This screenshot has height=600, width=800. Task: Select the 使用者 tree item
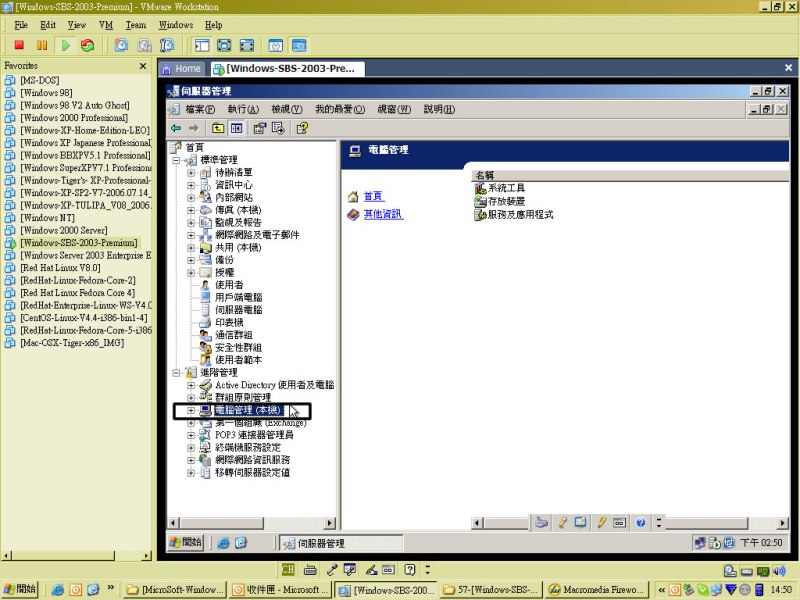coord(229,285)
